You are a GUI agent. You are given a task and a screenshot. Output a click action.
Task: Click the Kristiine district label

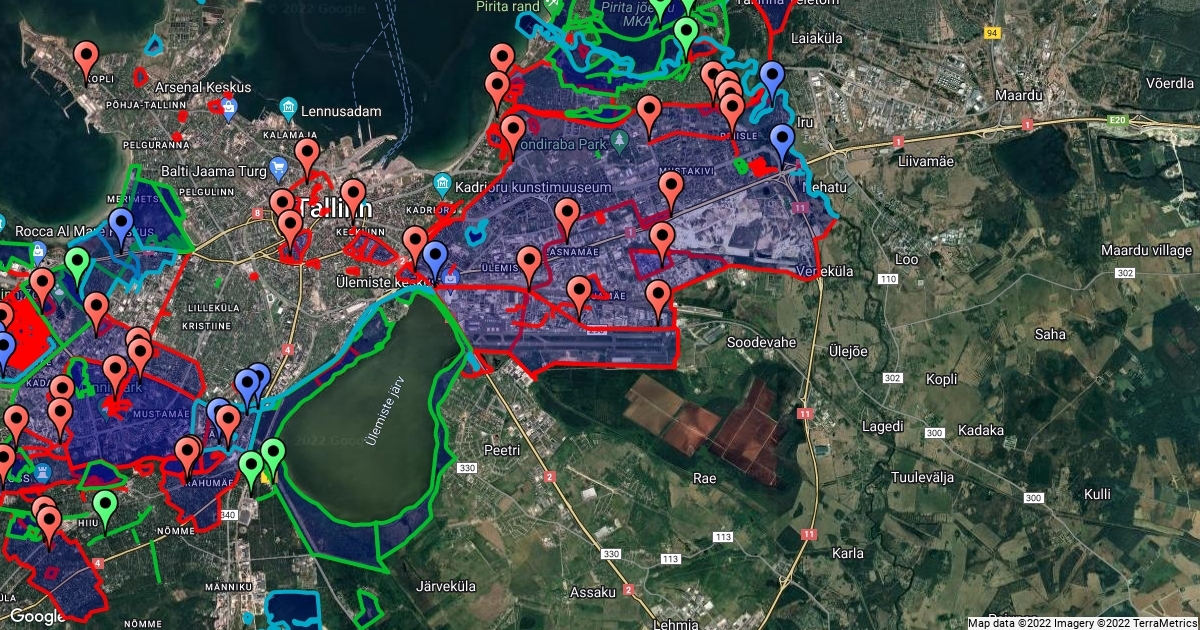tap(204, 326)
